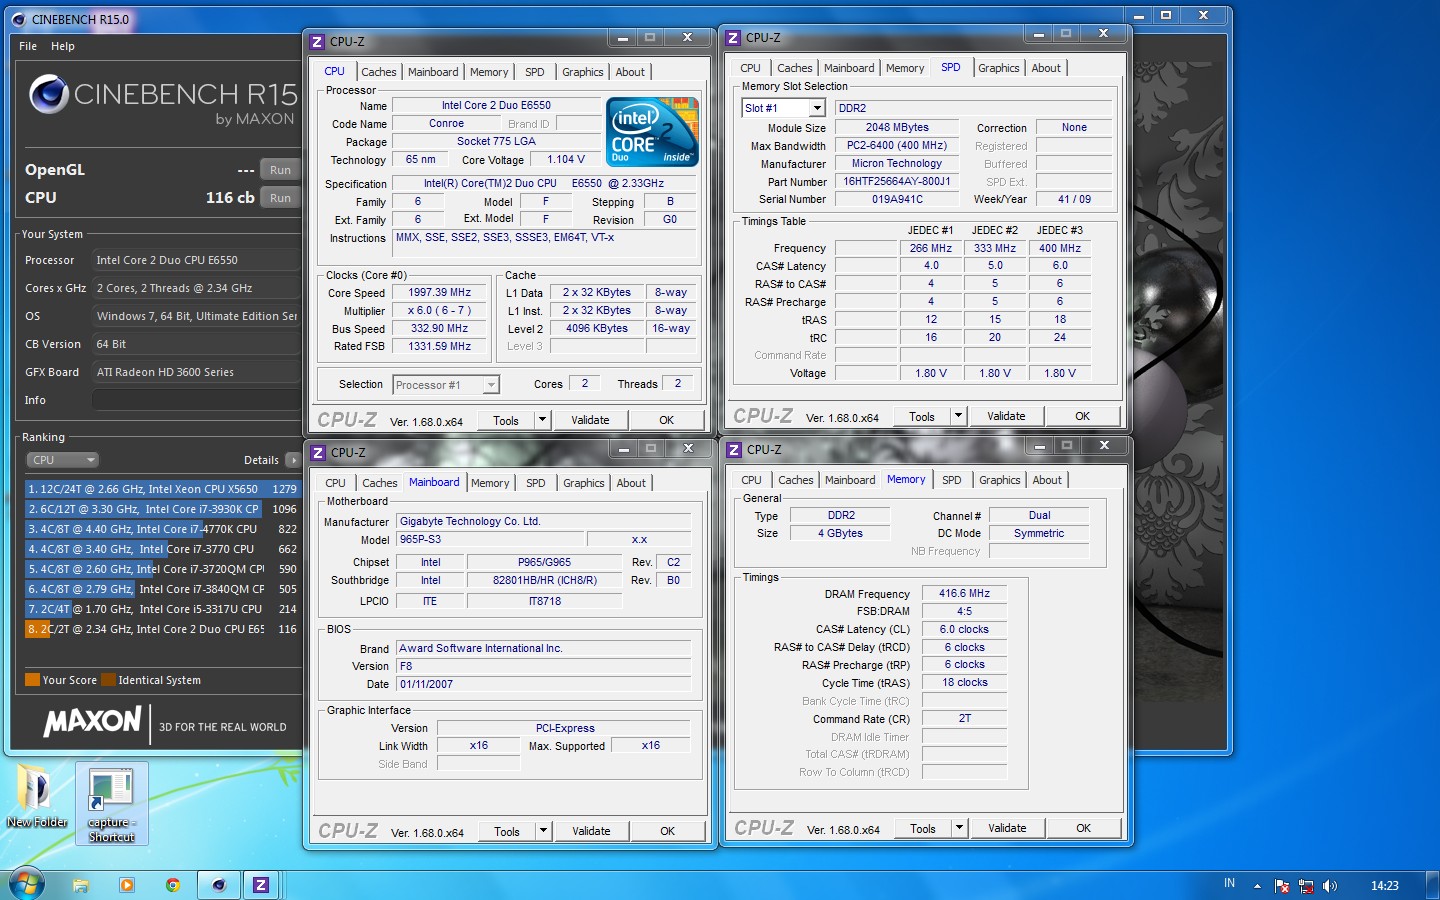Open Cinebench Help menu
Viewport: 1440px width, 900px height.
63,46
